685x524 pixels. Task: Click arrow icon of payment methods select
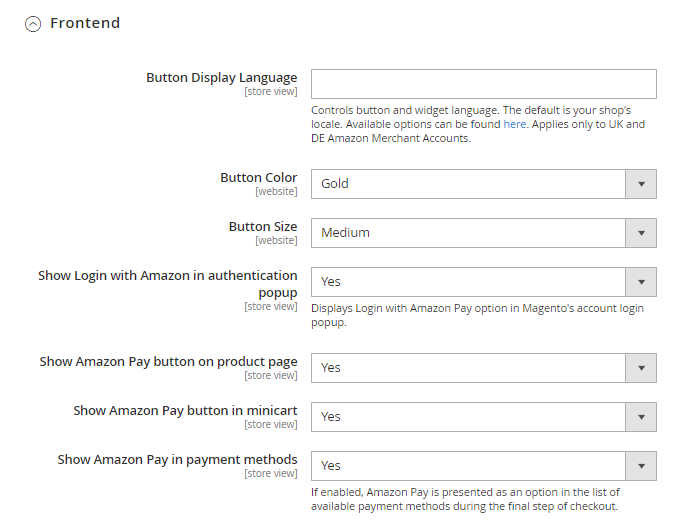coord(641,466)
